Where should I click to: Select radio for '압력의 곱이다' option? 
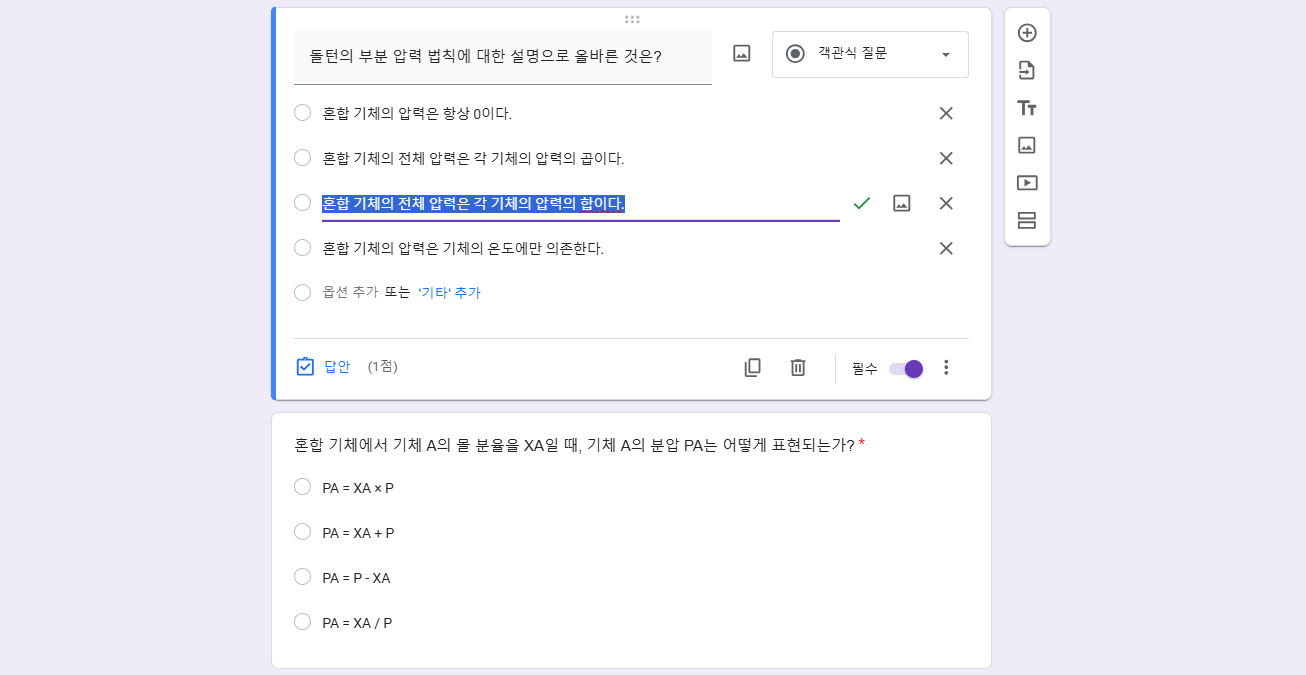pos(303,158)
